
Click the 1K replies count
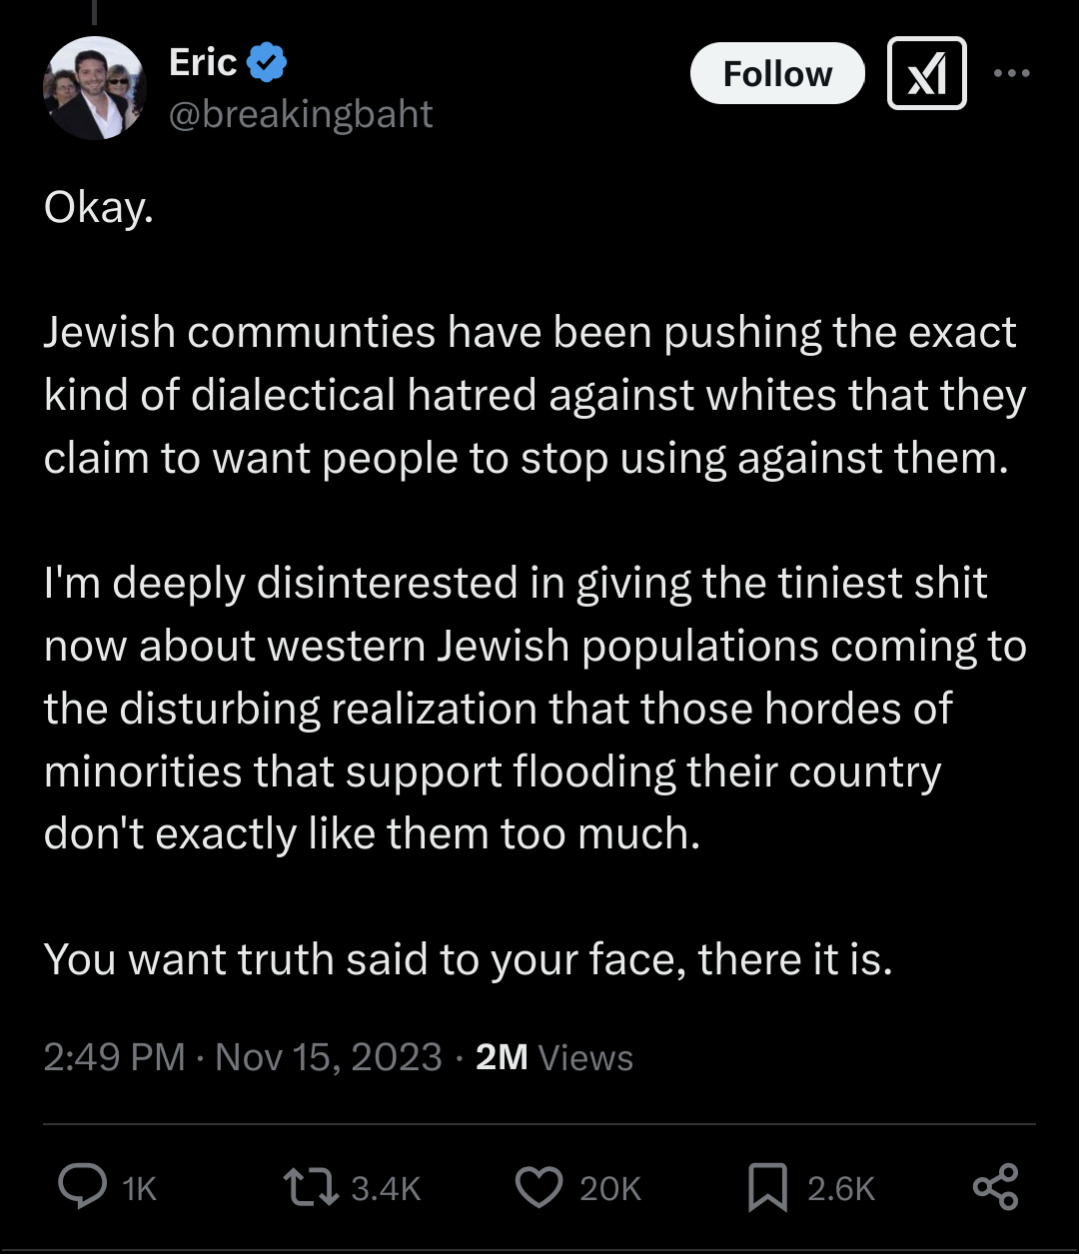coord(139,1188)
